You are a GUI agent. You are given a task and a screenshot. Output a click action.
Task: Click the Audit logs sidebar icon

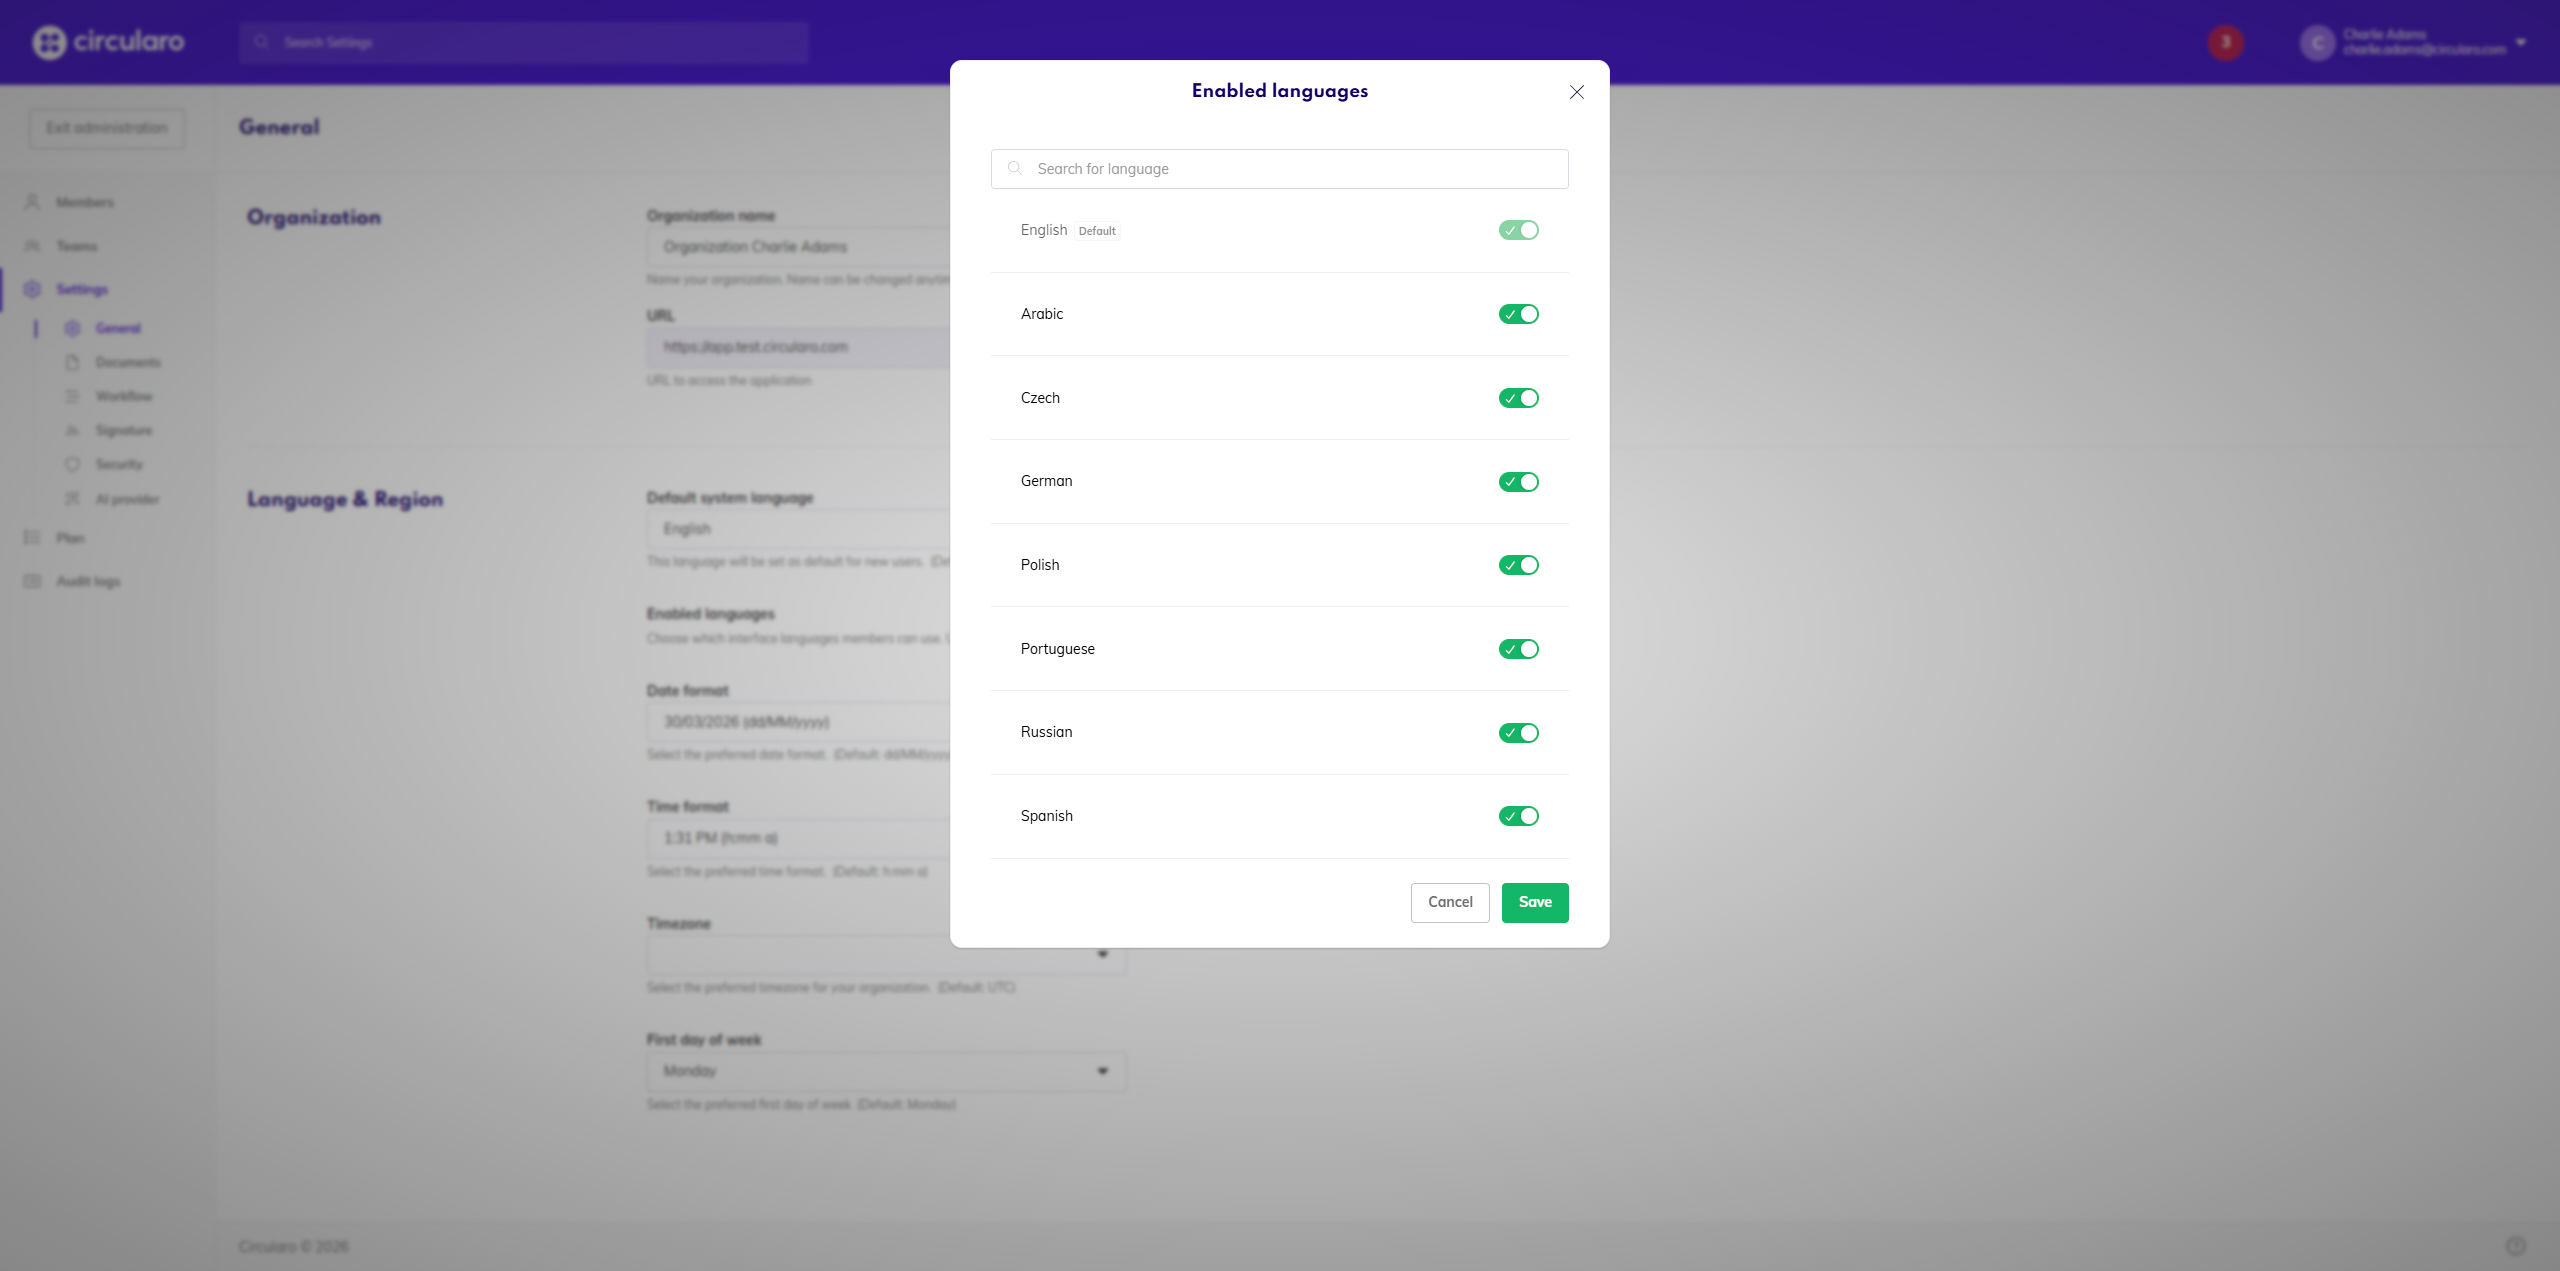click(32, 581)
